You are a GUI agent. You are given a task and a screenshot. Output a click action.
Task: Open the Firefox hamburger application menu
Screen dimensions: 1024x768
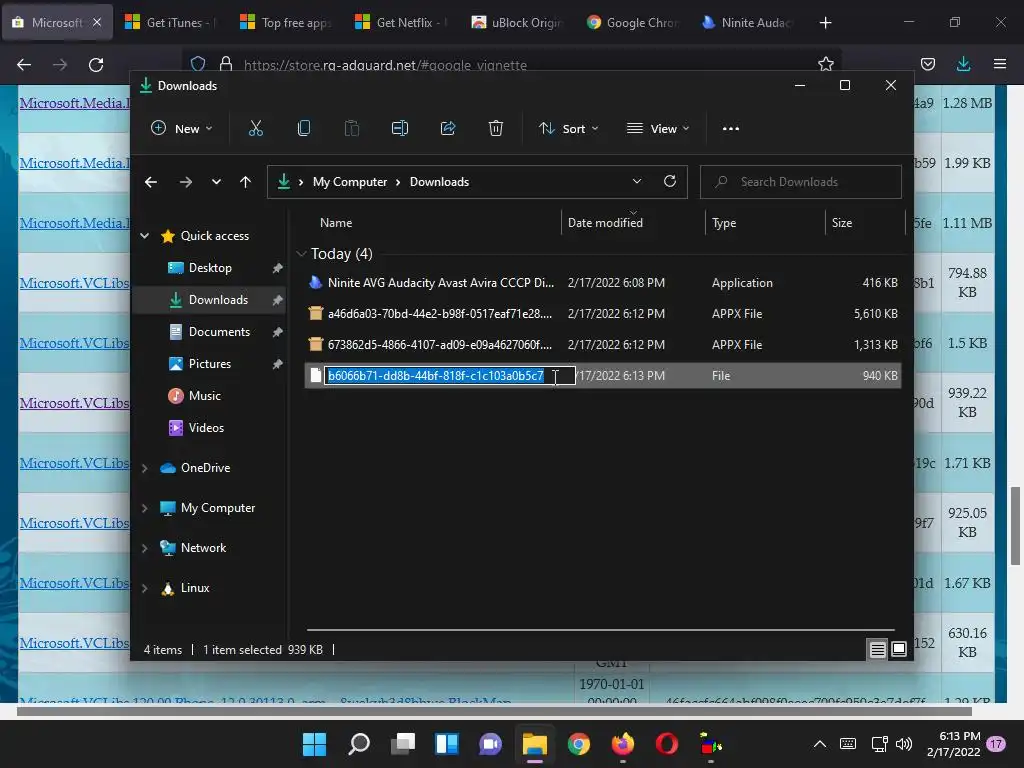(x=999, y=64)
